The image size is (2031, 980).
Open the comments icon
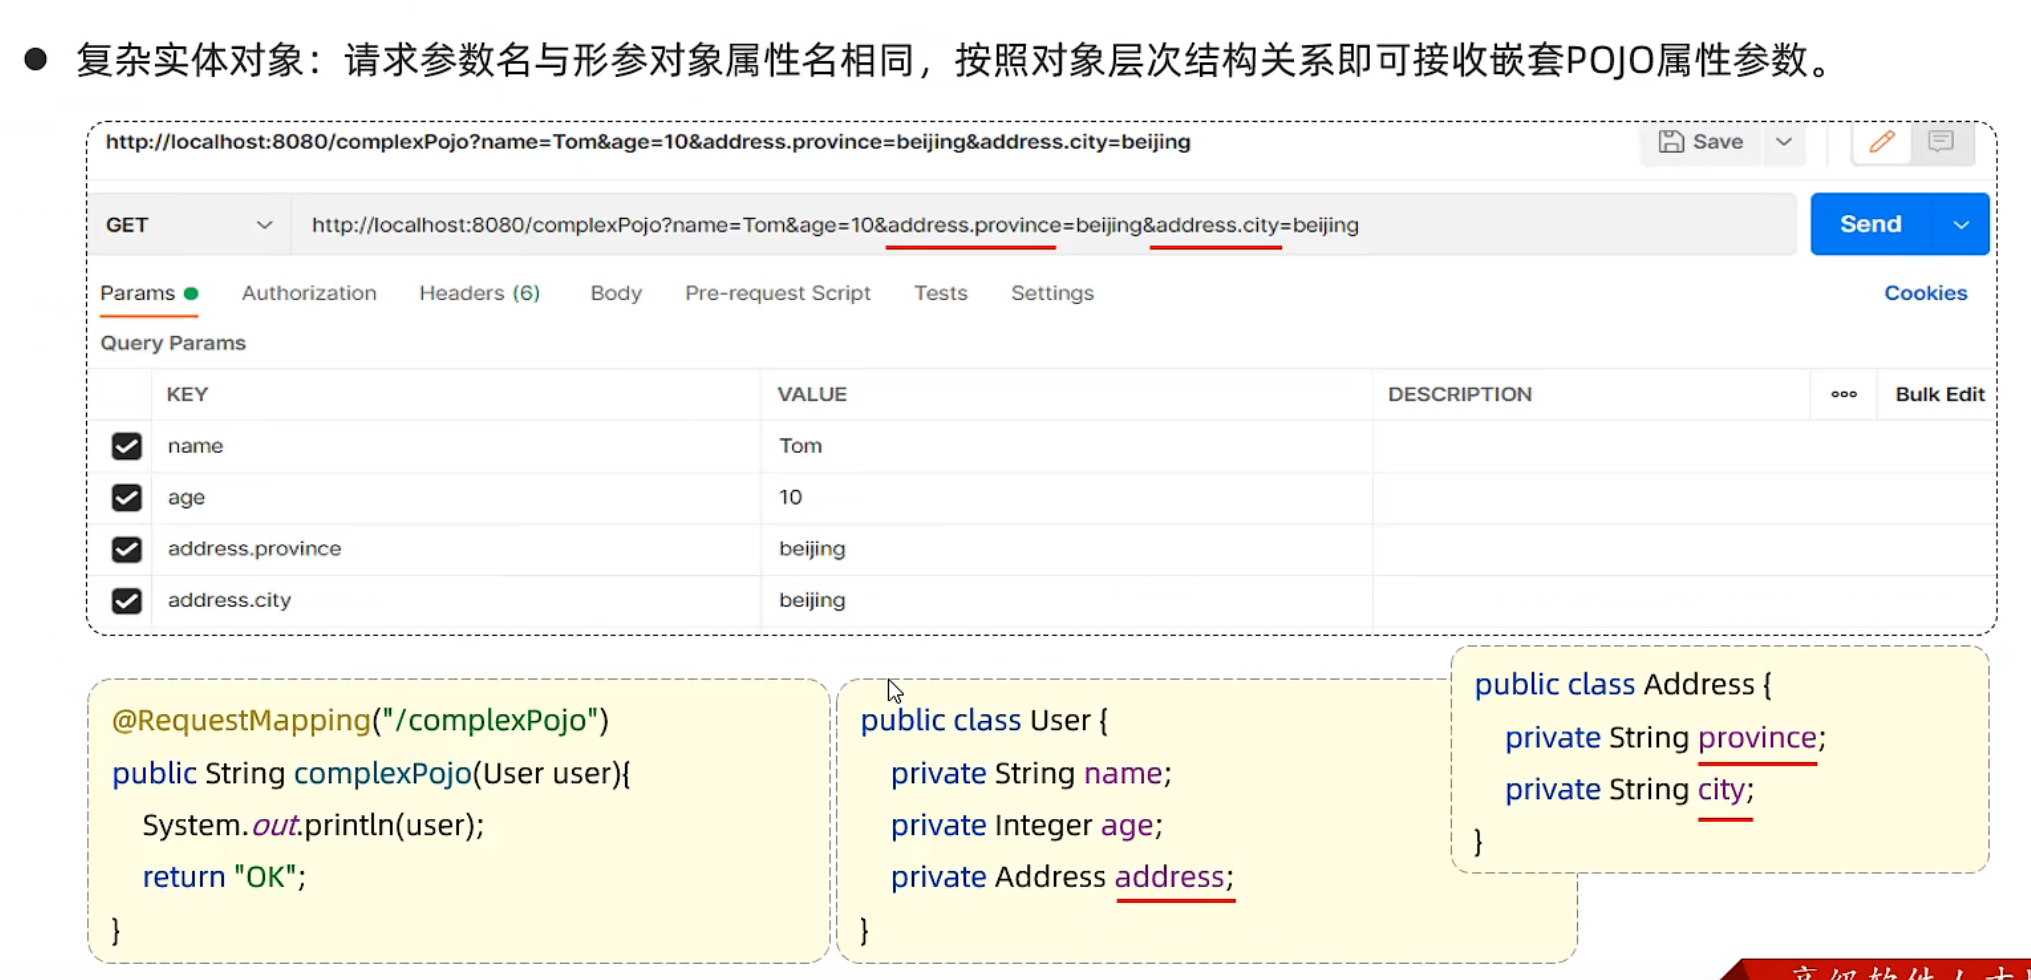tap(1941, 142)
